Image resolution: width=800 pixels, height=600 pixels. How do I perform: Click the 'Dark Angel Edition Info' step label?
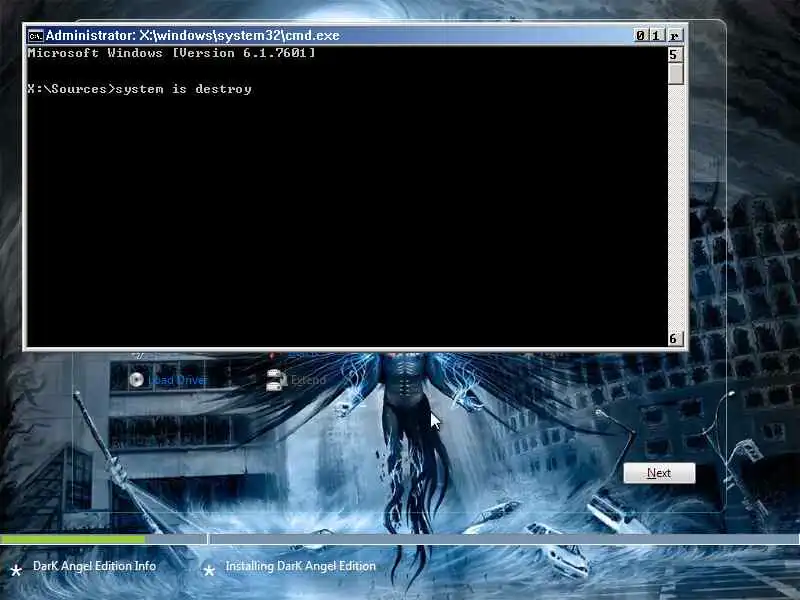point(94,566)
